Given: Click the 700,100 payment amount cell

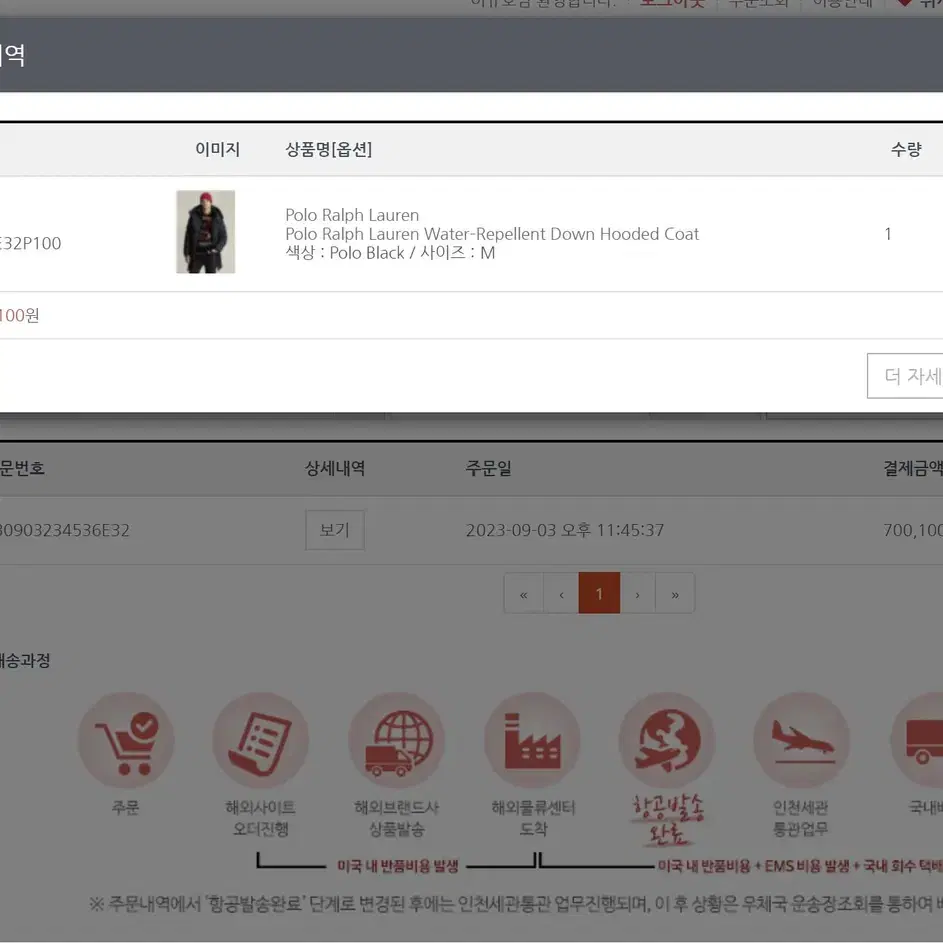Looking at the screenshot, I should click(913, 530).
